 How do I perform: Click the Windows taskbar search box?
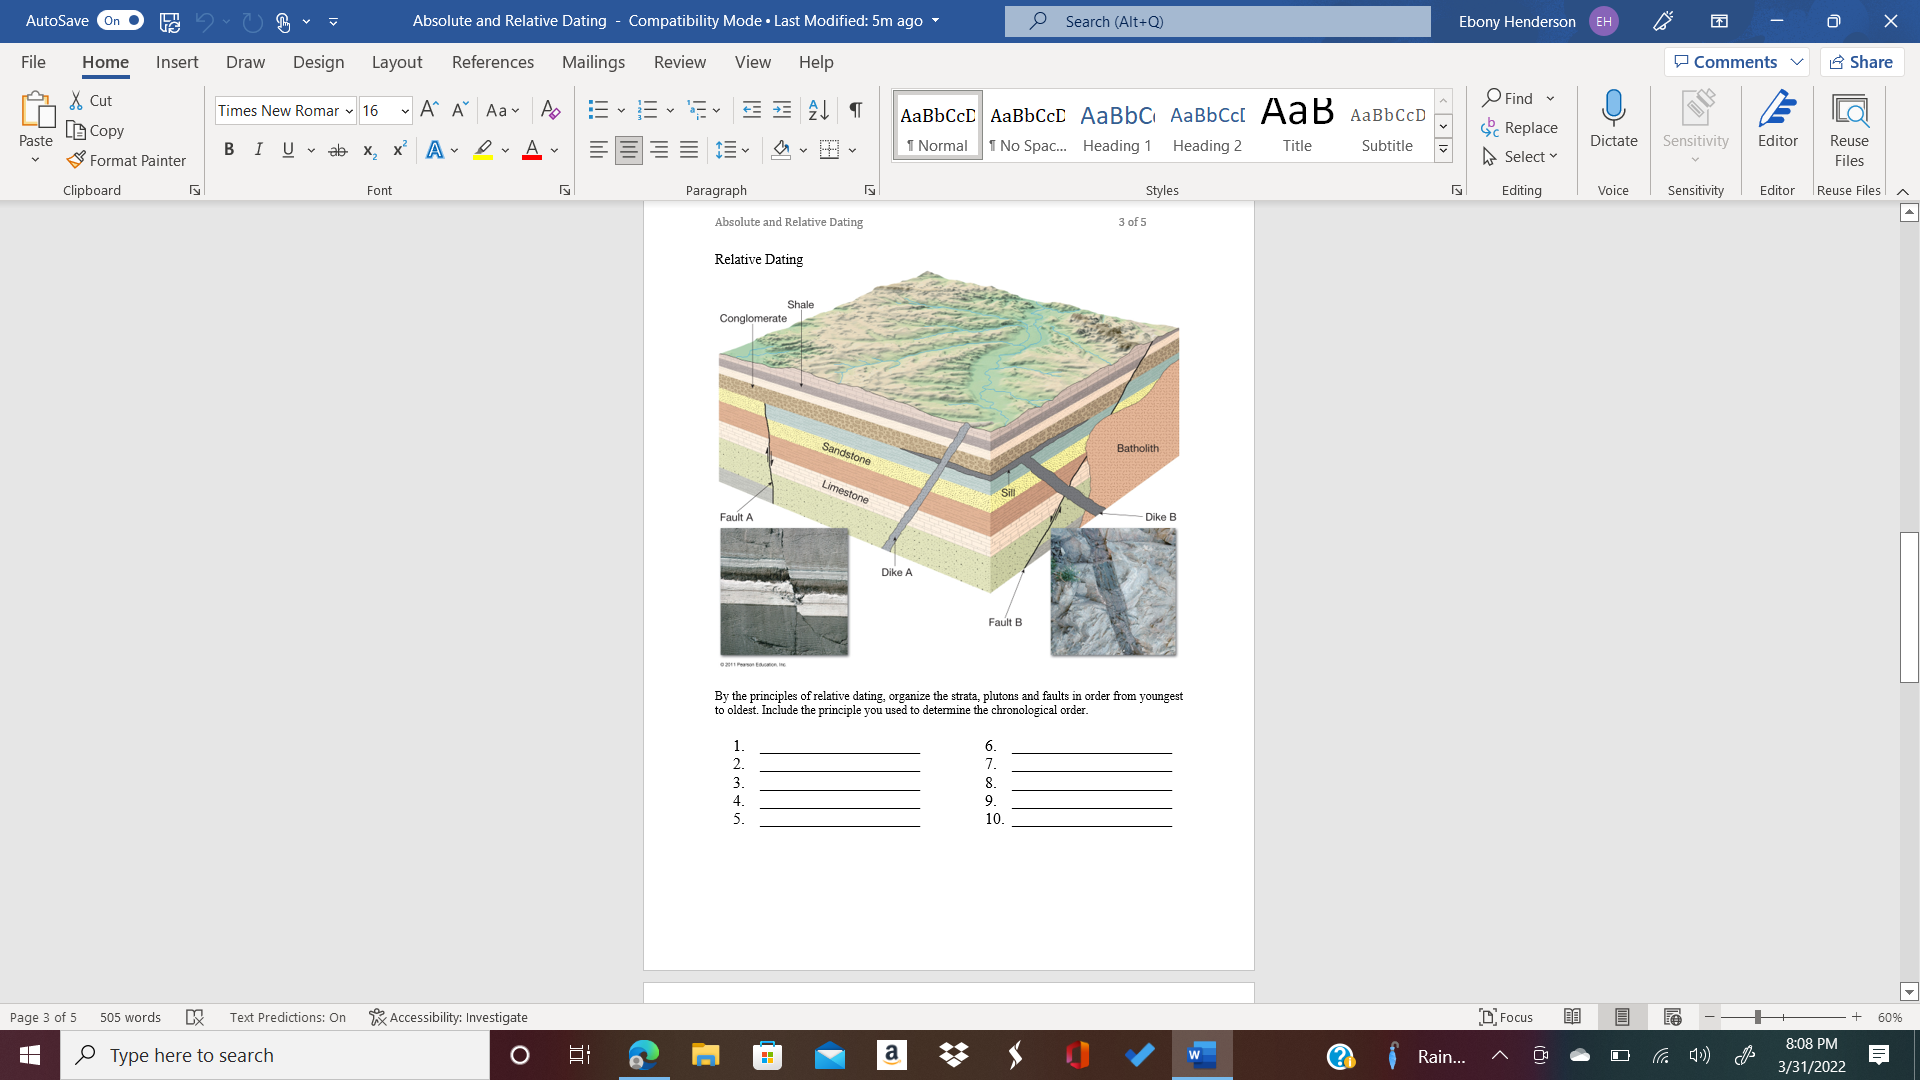point(275,1055)
